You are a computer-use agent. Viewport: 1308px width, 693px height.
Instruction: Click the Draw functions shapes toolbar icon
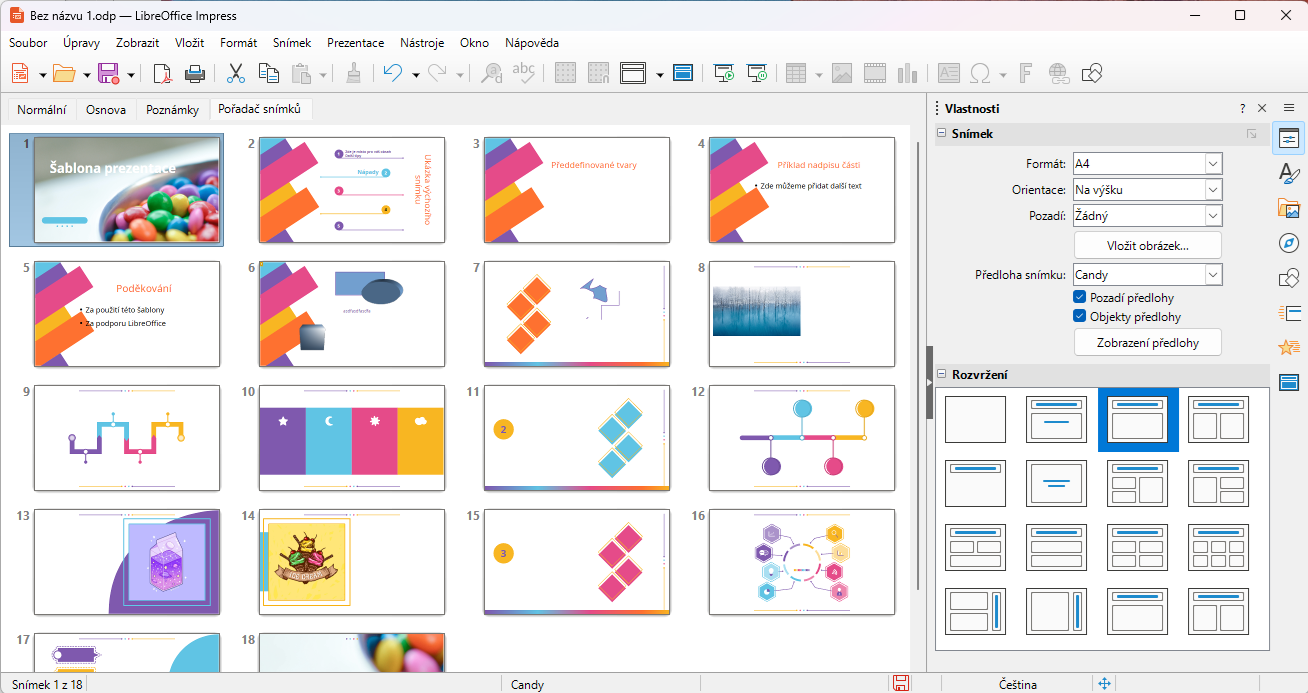pos(1091,73)
